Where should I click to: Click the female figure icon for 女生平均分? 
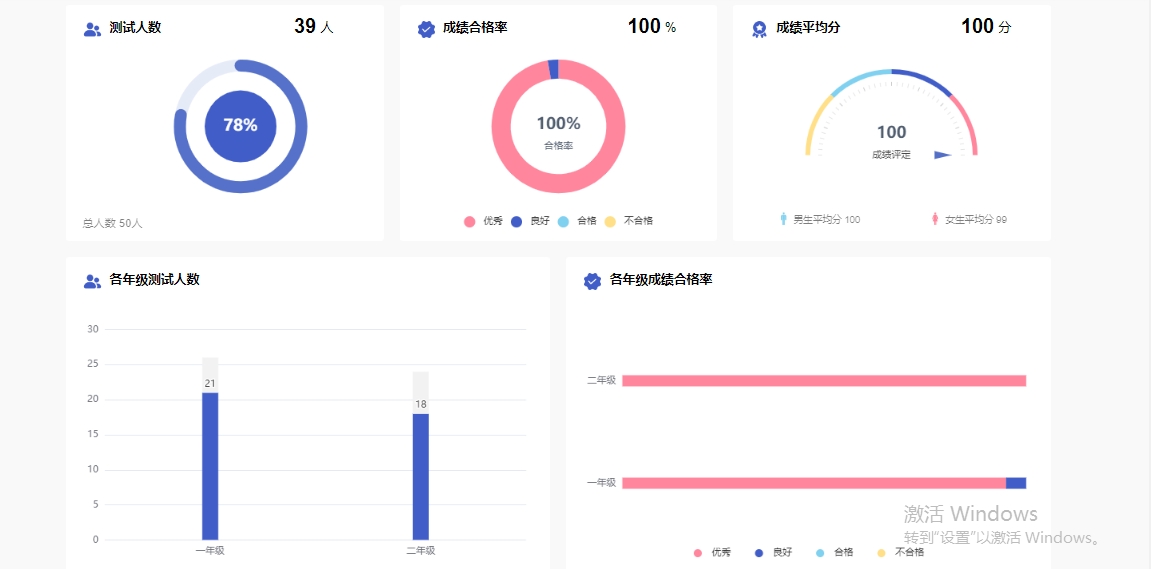(x=935, y=219)
